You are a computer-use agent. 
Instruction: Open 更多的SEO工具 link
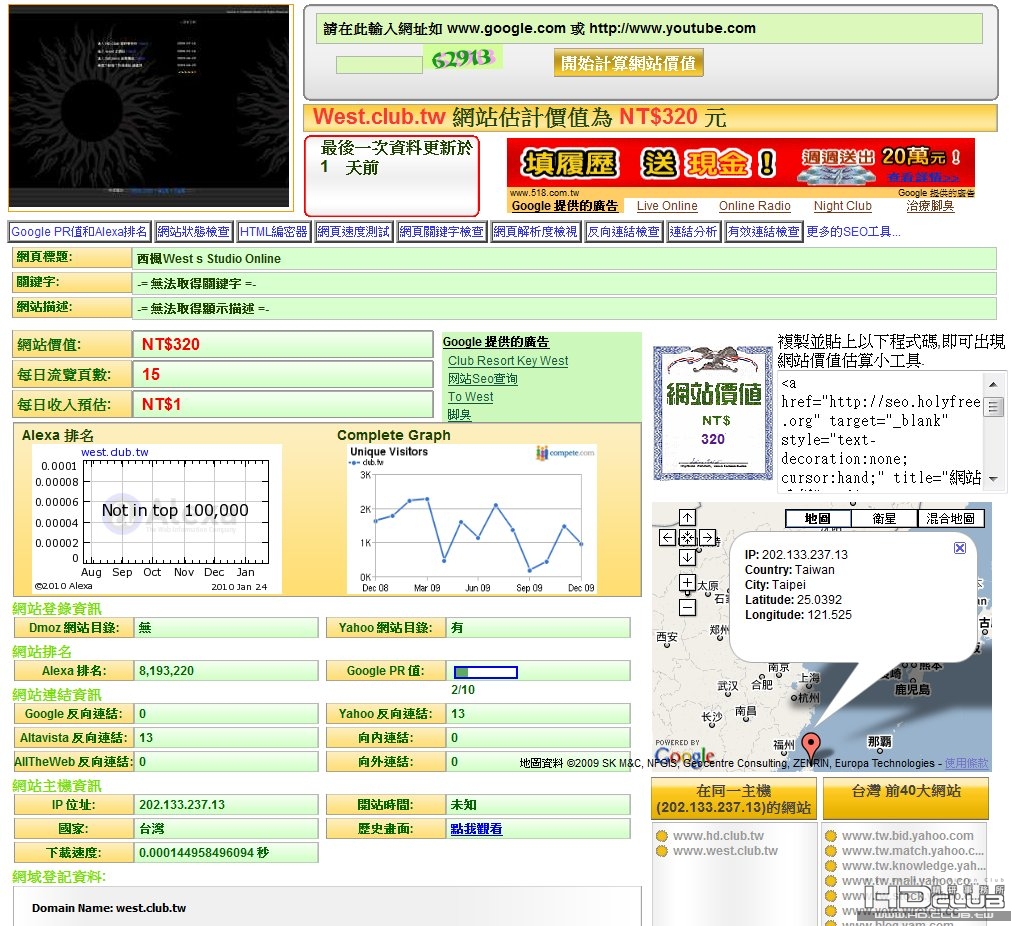tap(853, 231)
